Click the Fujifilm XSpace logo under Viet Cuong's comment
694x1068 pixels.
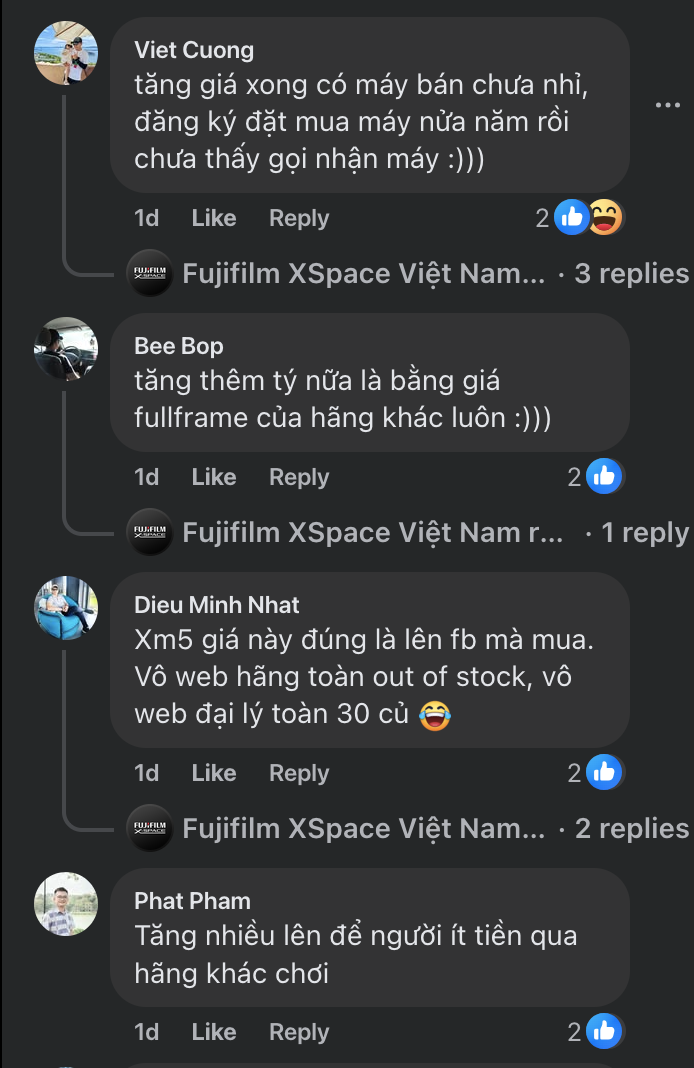[151, 273]
